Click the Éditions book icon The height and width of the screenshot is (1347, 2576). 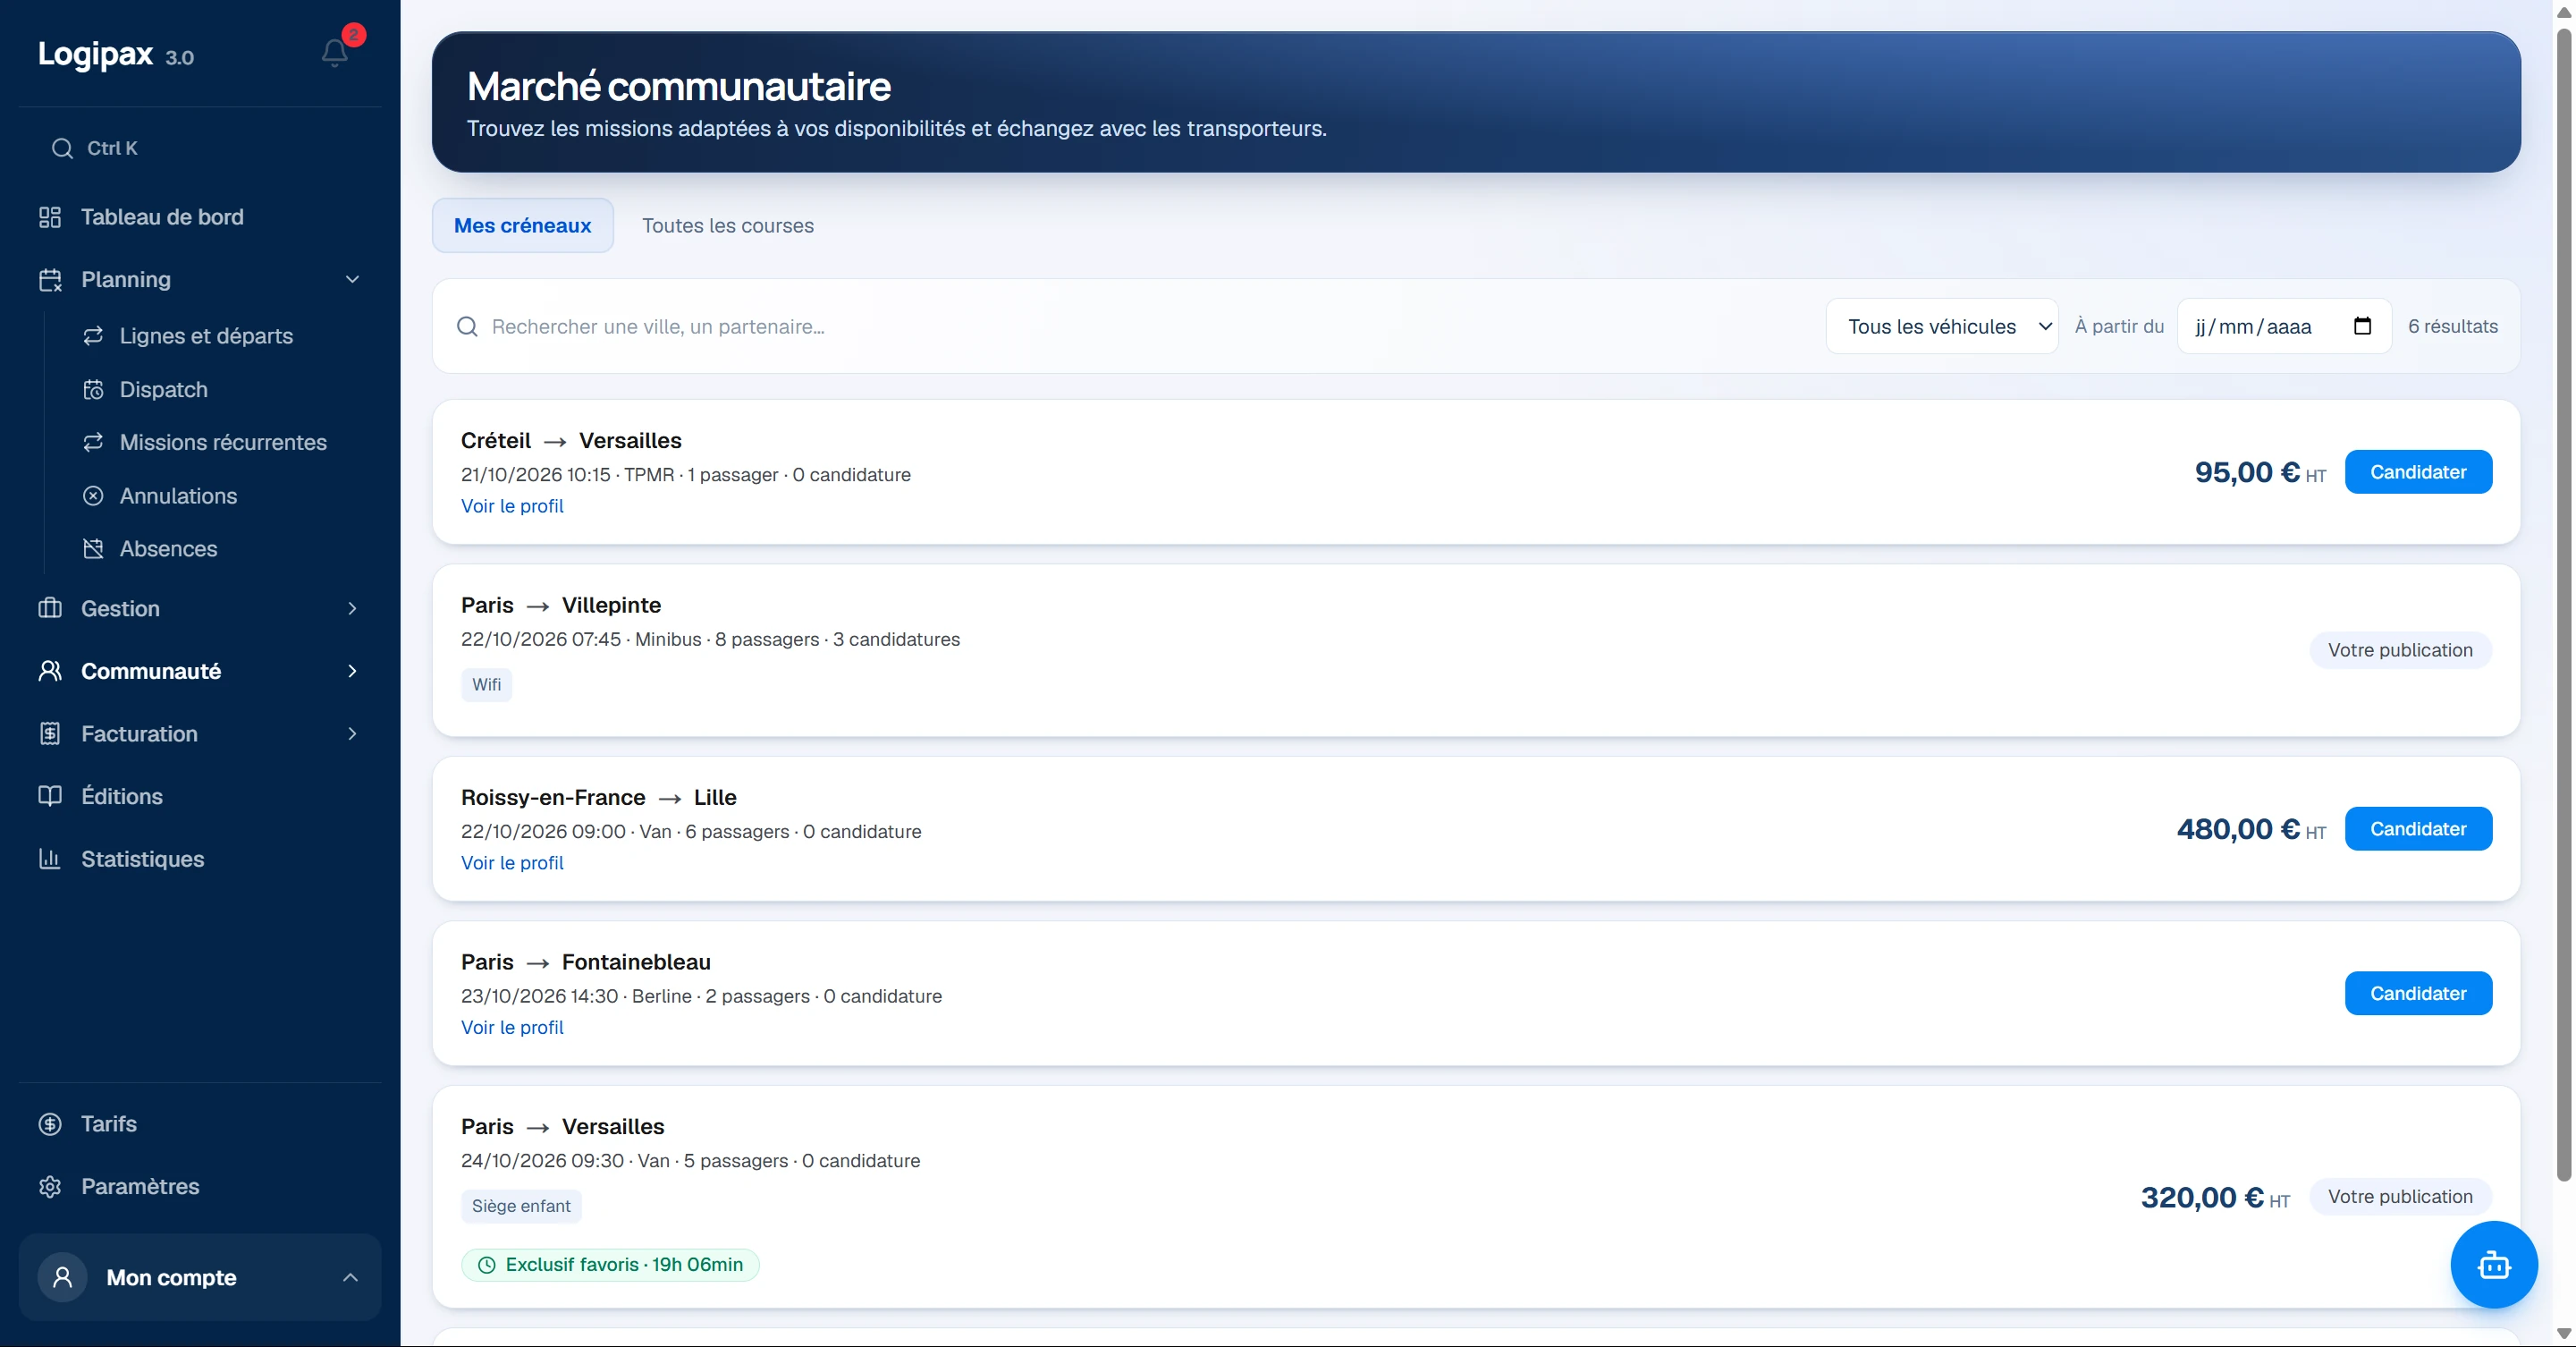pos(50,796)
